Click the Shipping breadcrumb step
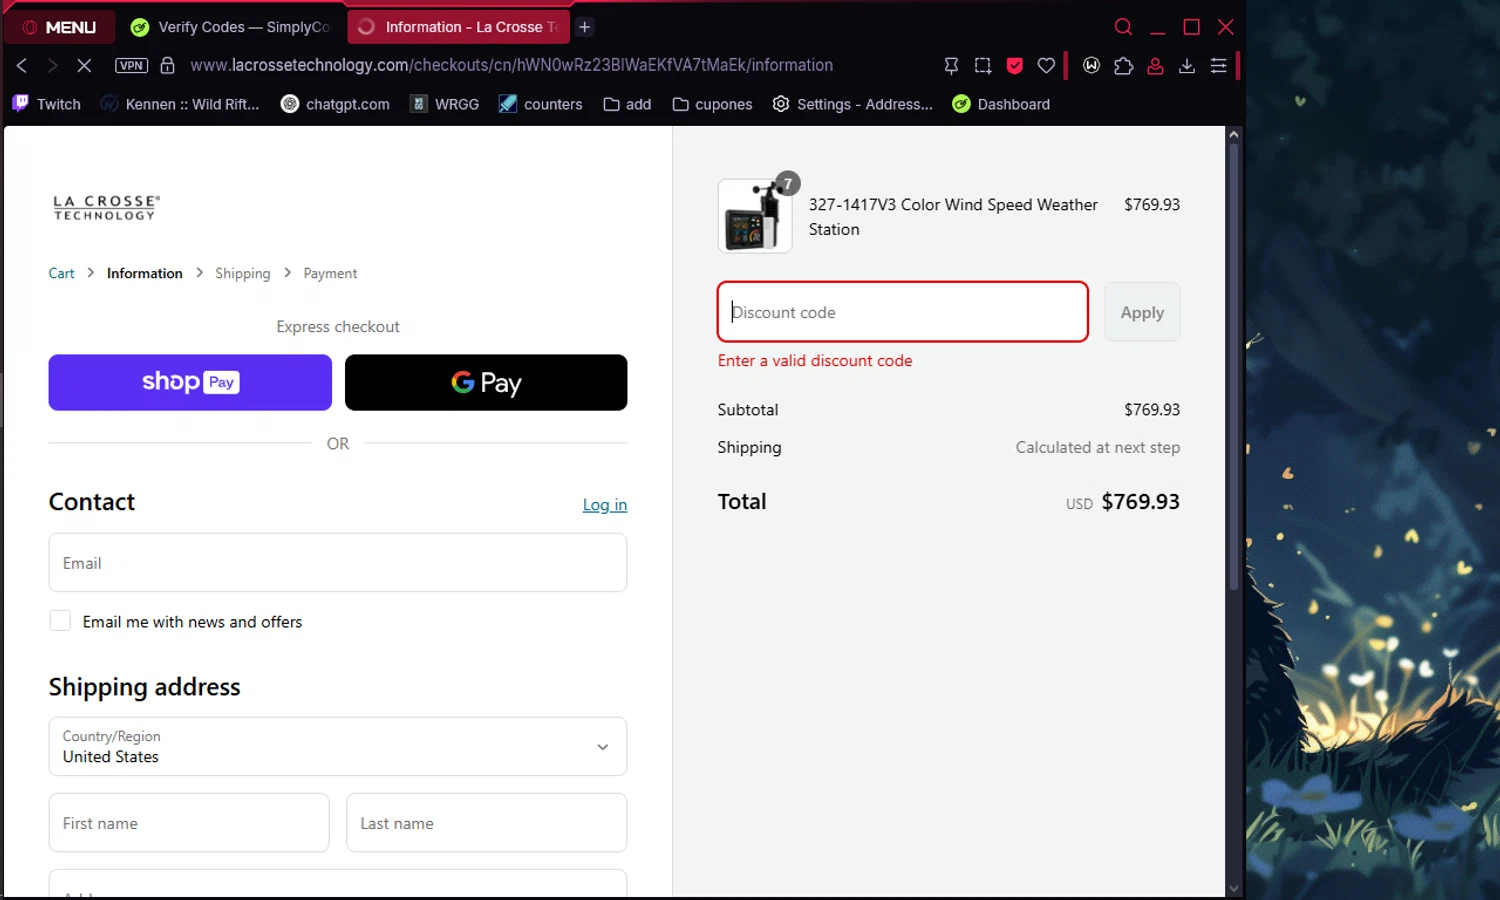This screenshot has width=1500, height=900. pyautogui.click(x=242, y=273)
